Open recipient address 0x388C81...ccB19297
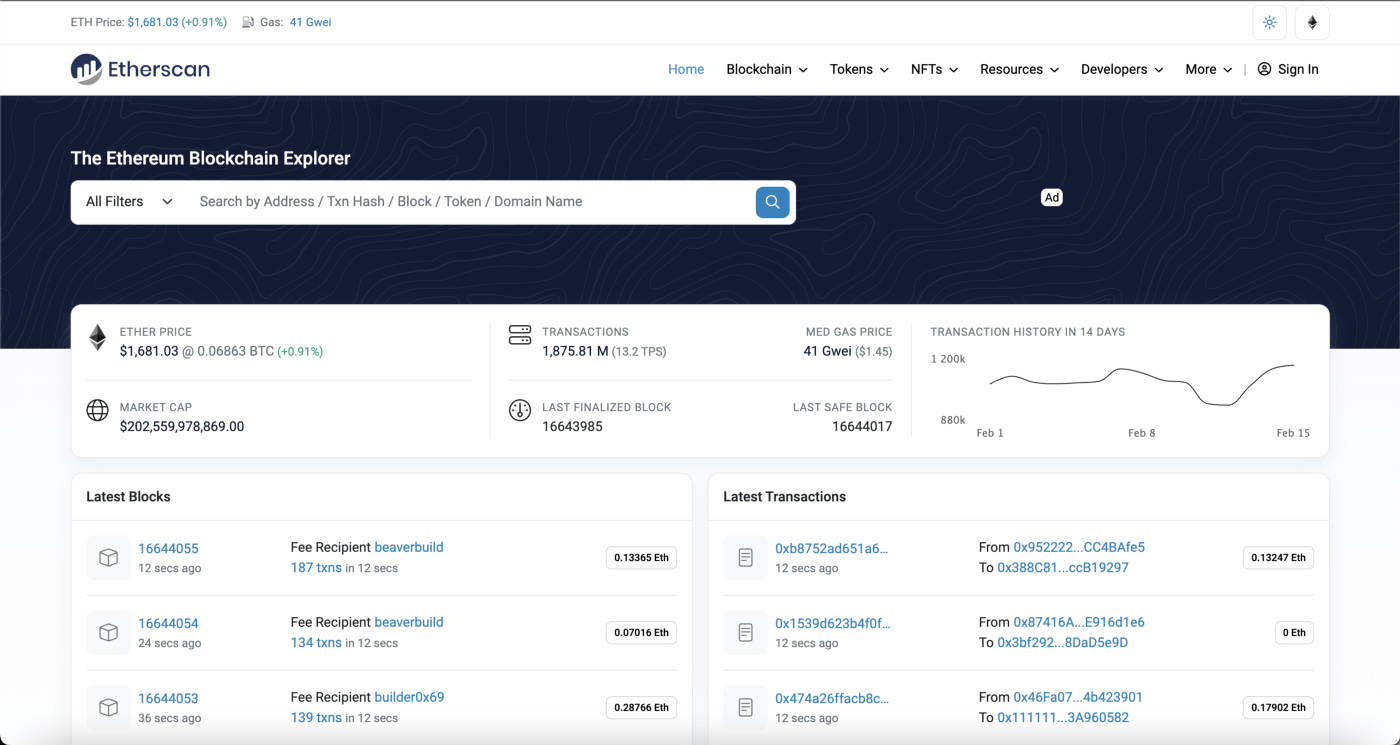This screenshot has width=1400, height=745. [1063, 567]
